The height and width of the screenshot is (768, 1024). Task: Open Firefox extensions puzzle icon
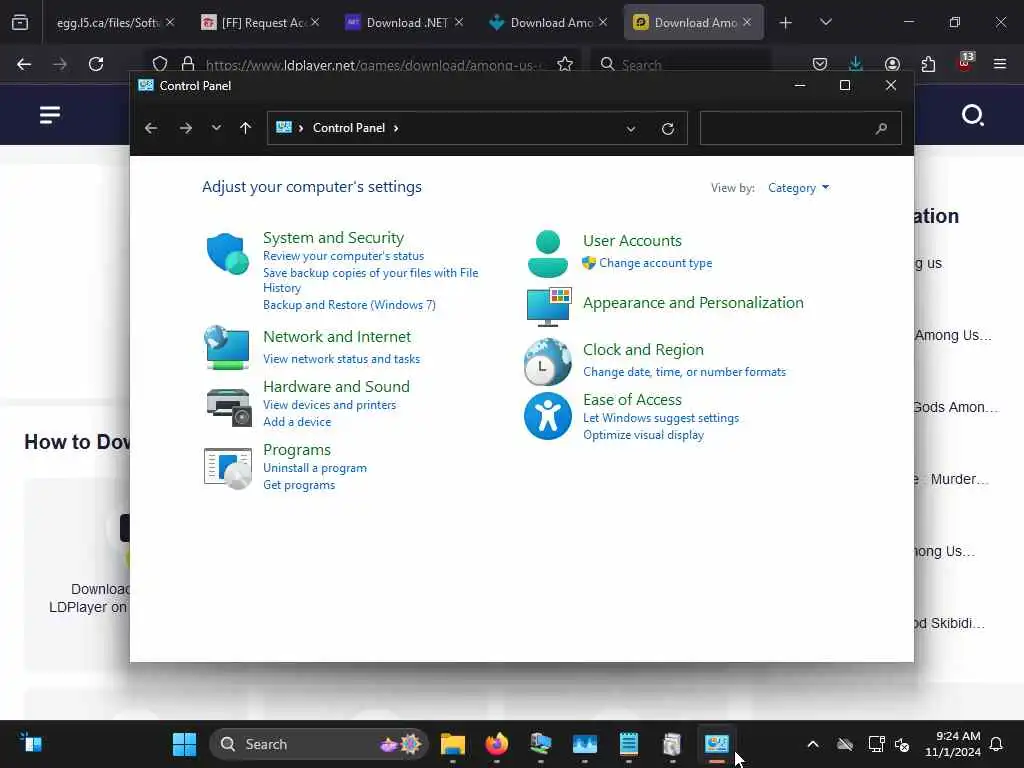pos(928,64)
